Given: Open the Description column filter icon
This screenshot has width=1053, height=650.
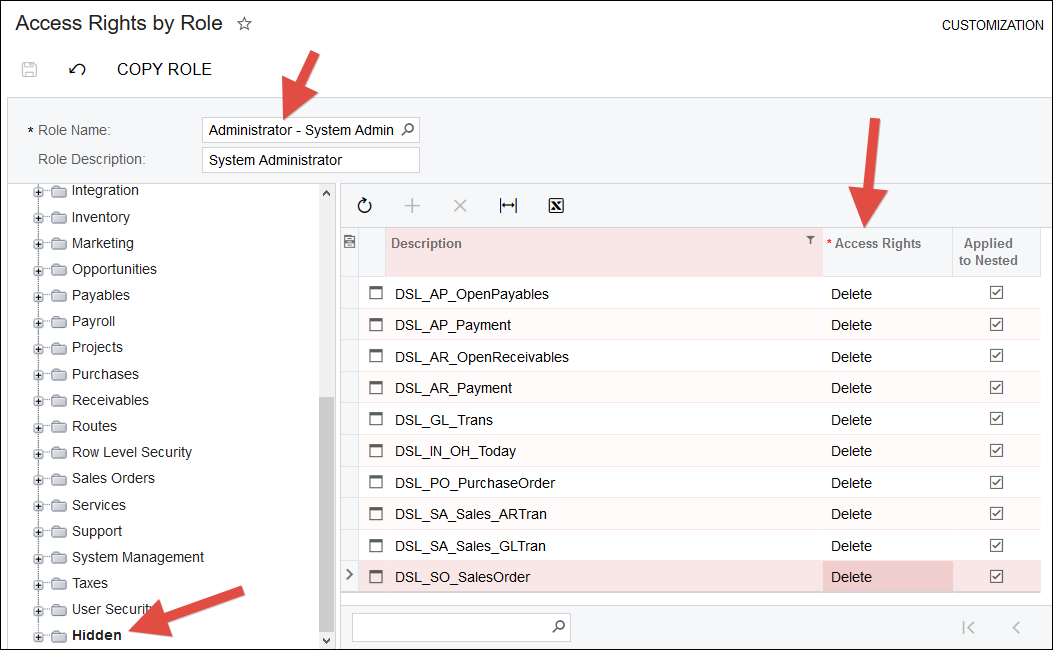Looking at the screenshot, I should (810, 240).
